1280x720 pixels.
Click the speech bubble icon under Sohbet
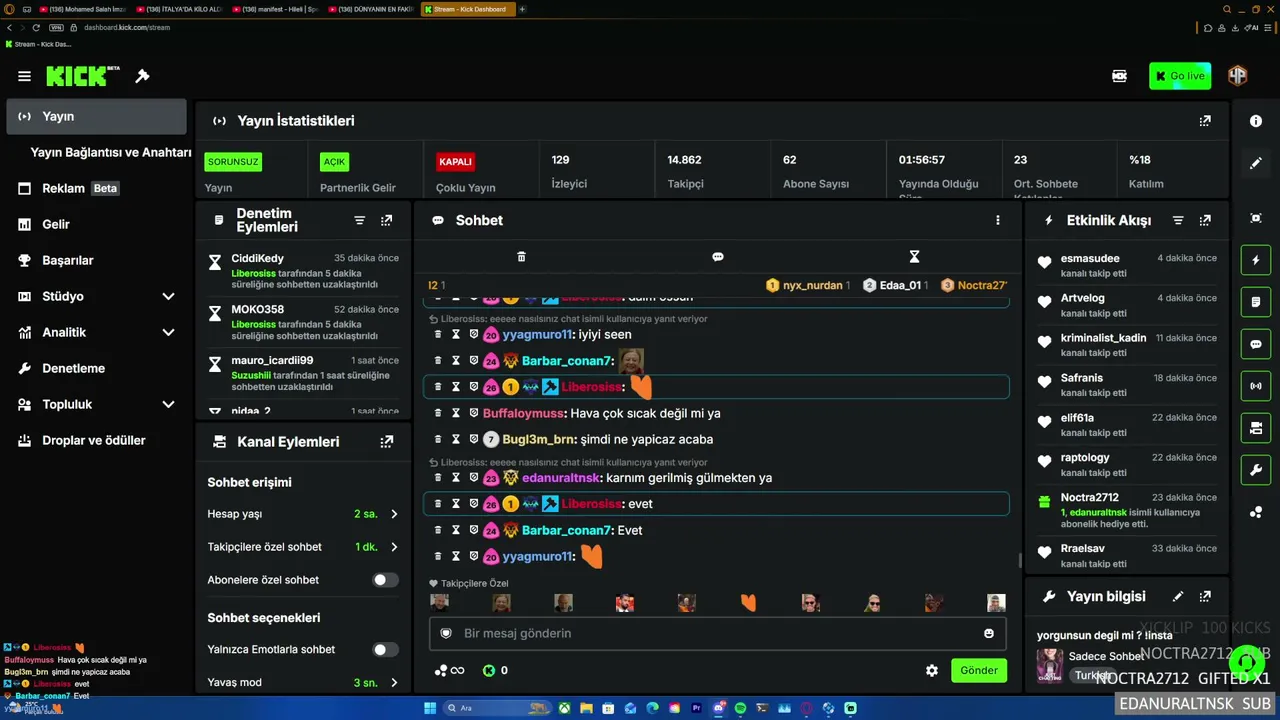pos(718,257)
